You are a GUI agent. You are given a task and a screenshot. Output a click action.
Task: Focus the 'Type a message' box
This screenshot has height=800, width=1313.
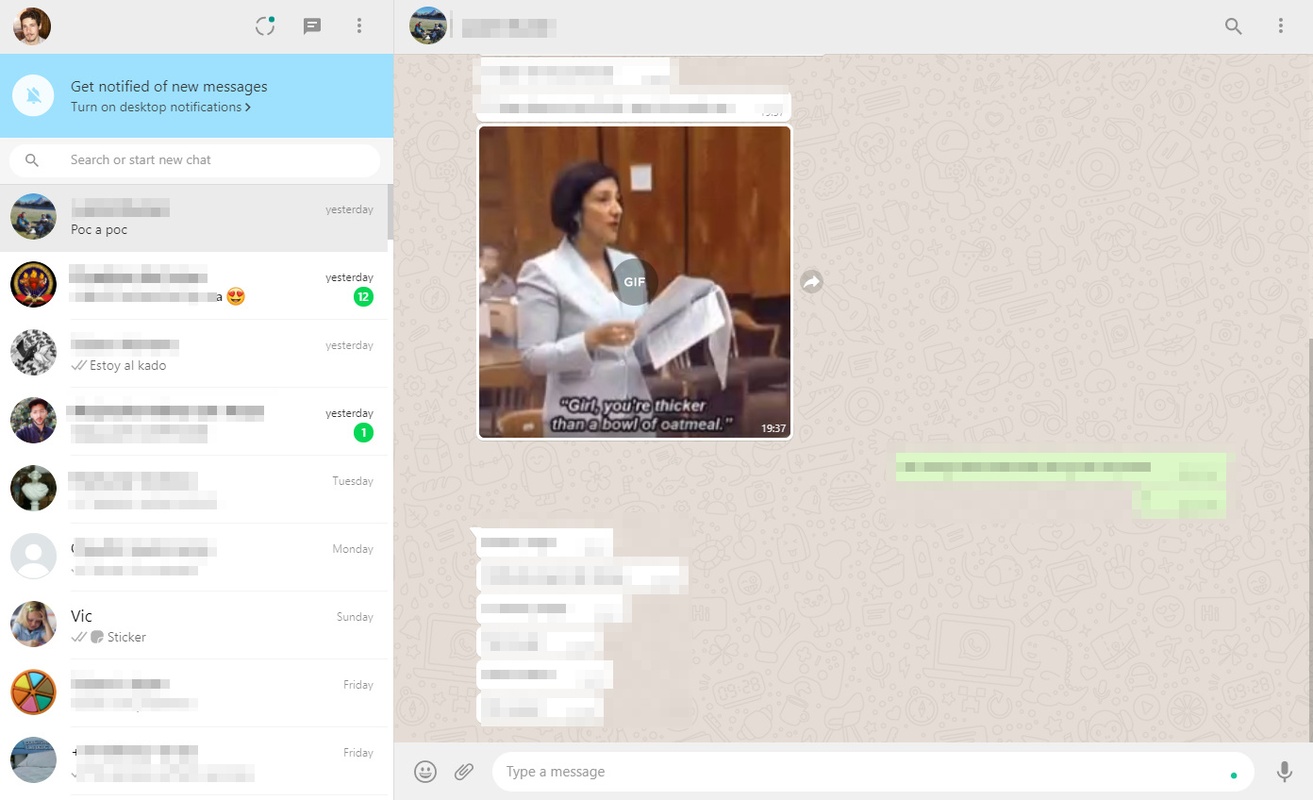coord(873,772)
